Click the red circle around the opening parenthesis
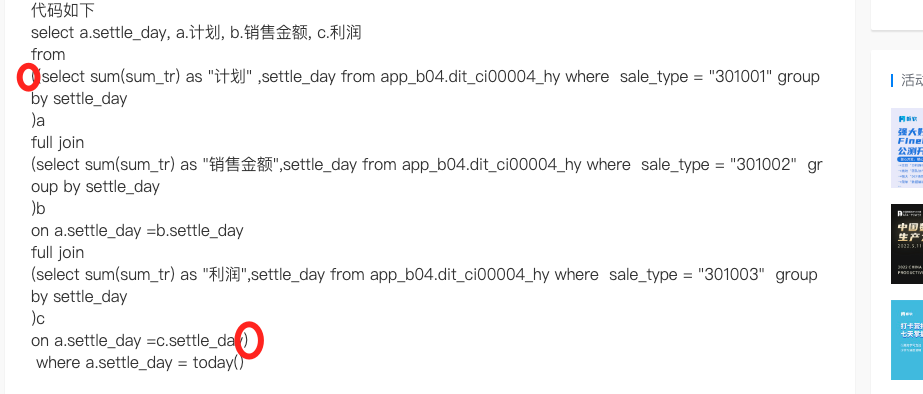Viewport: 923px width, 394px height. (x=27, y=77)
